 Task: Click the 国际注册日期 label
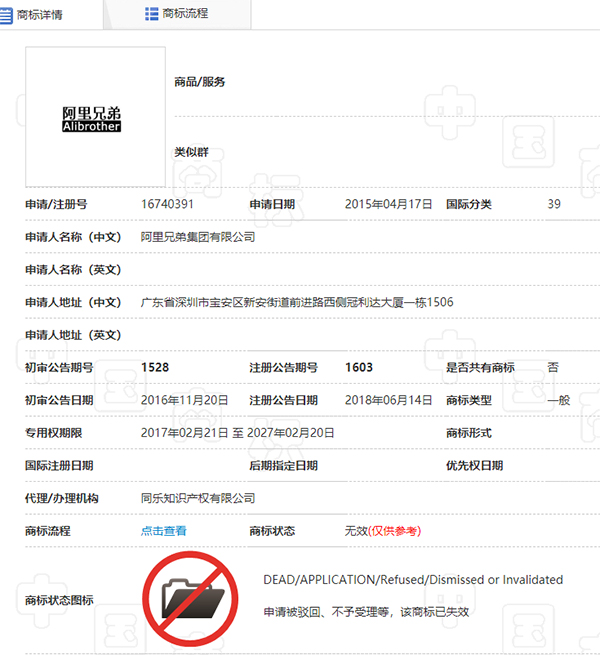[x=59, y=465]
